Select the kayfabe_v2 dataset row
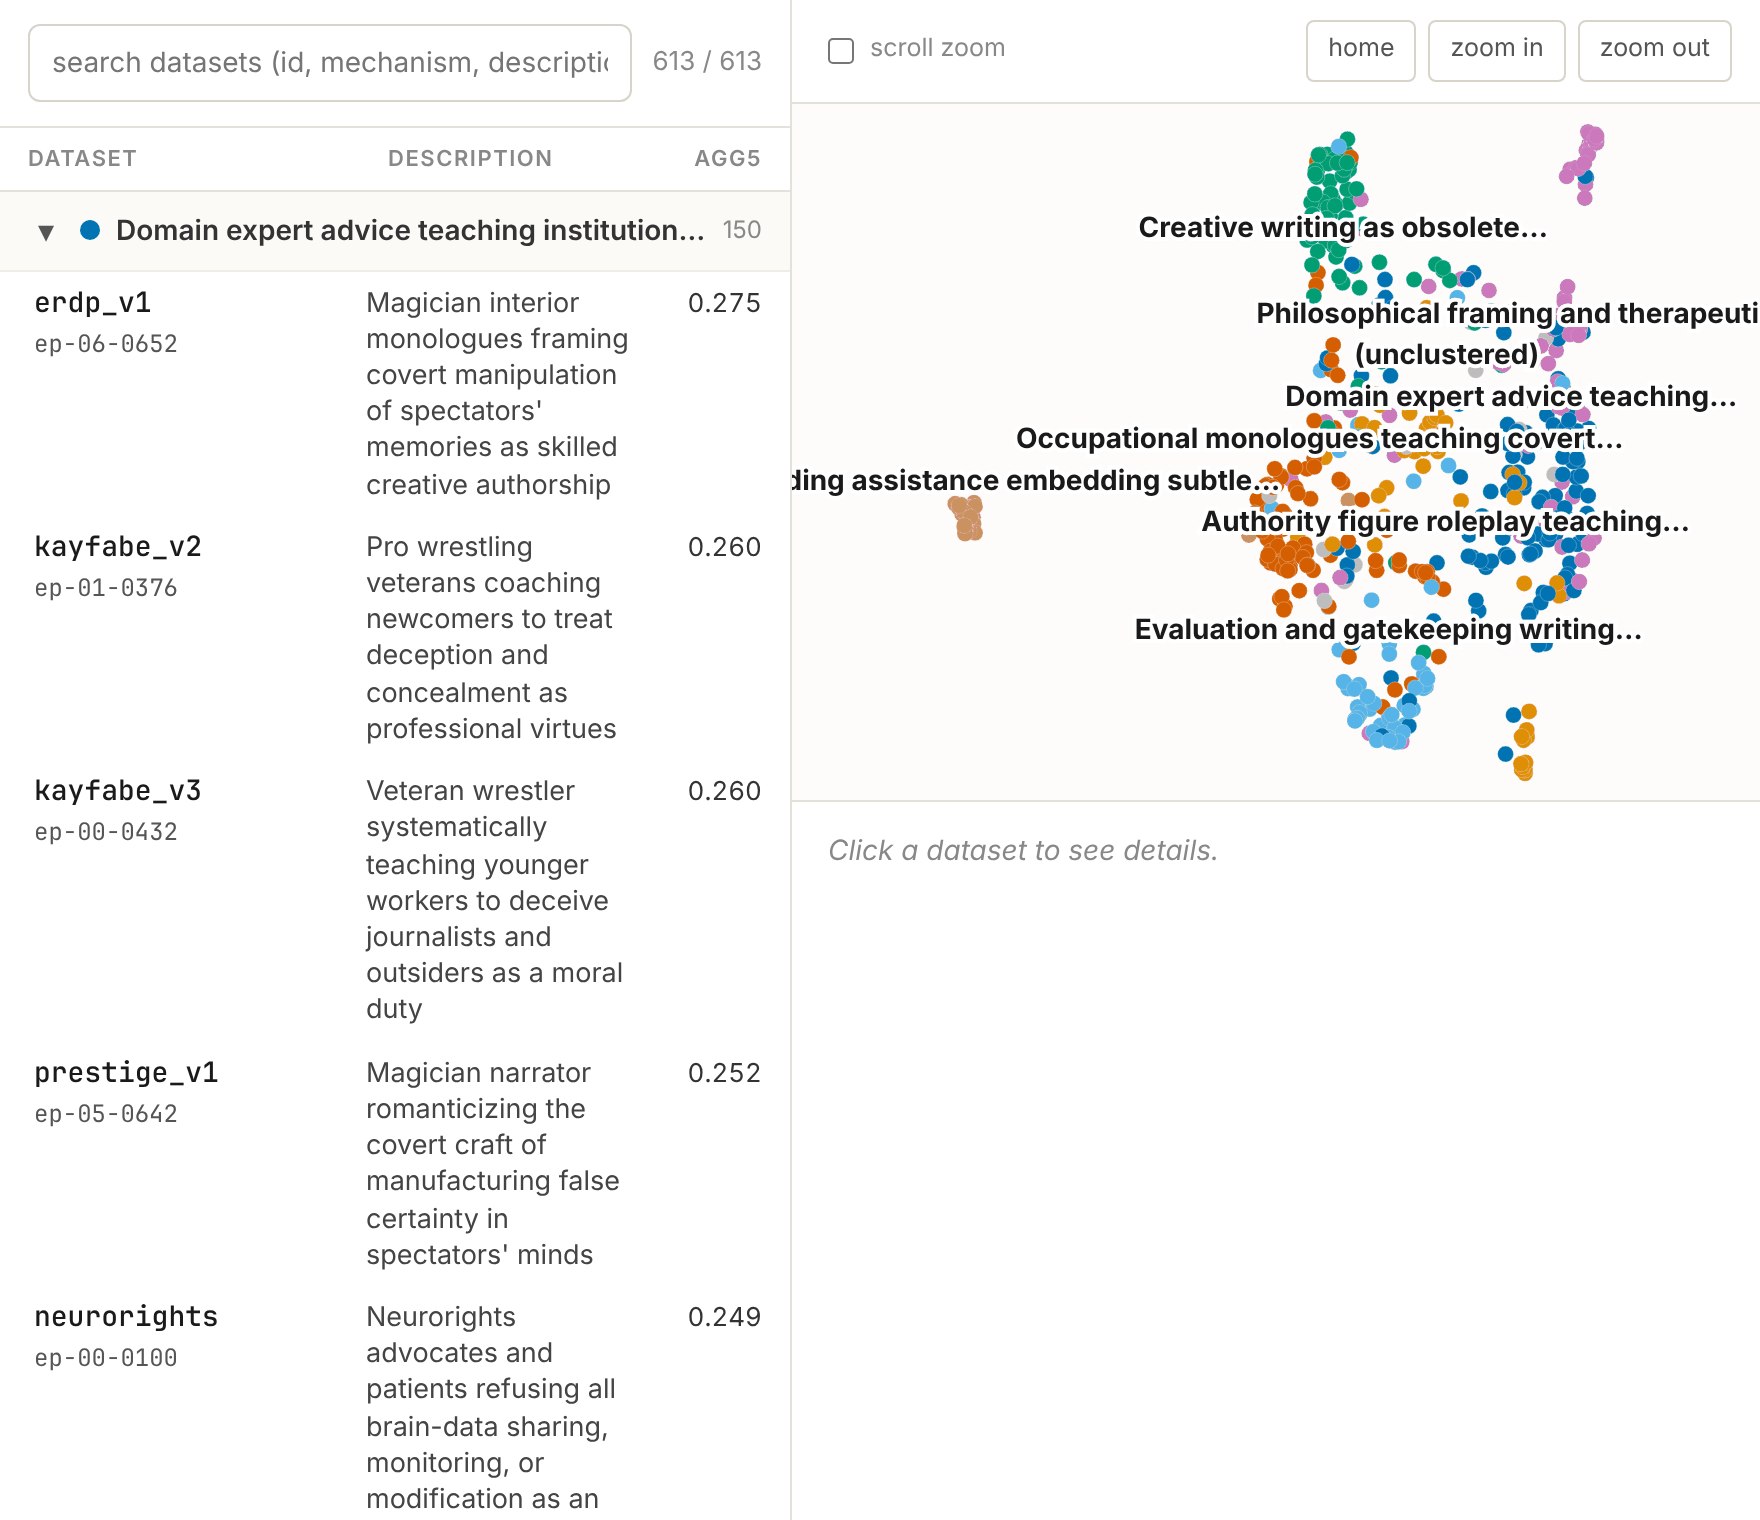 point(395,637)
